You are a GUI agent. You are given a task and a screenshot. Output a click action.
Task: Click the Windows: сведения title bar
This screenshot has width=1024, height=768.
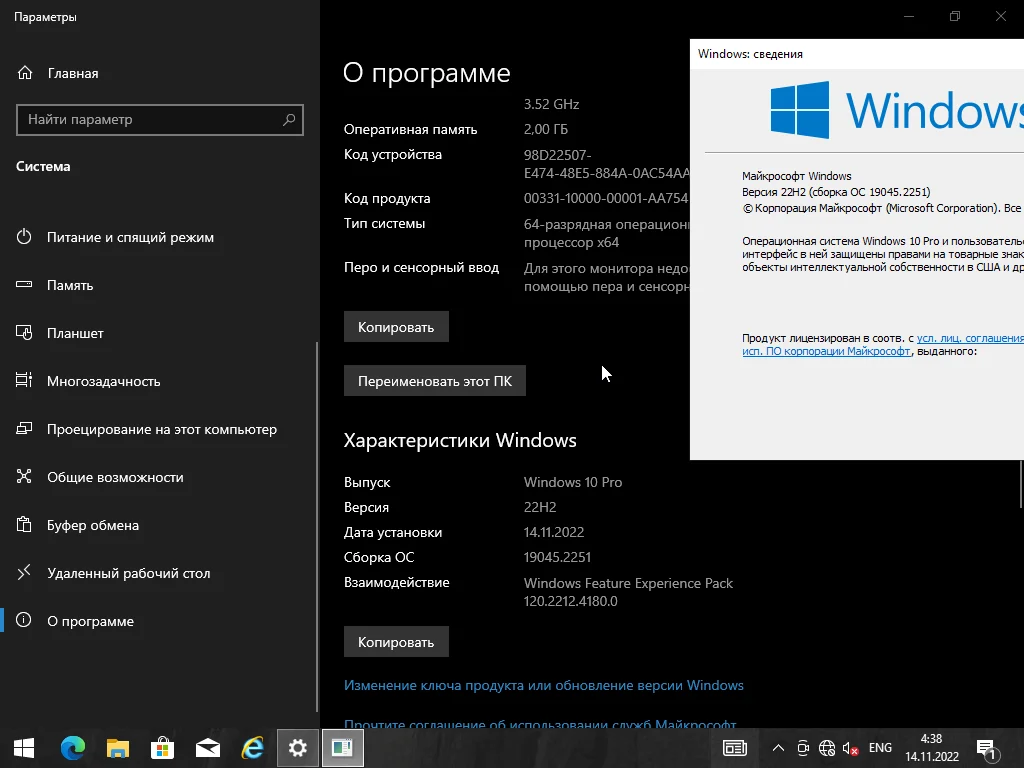(857, 54)
